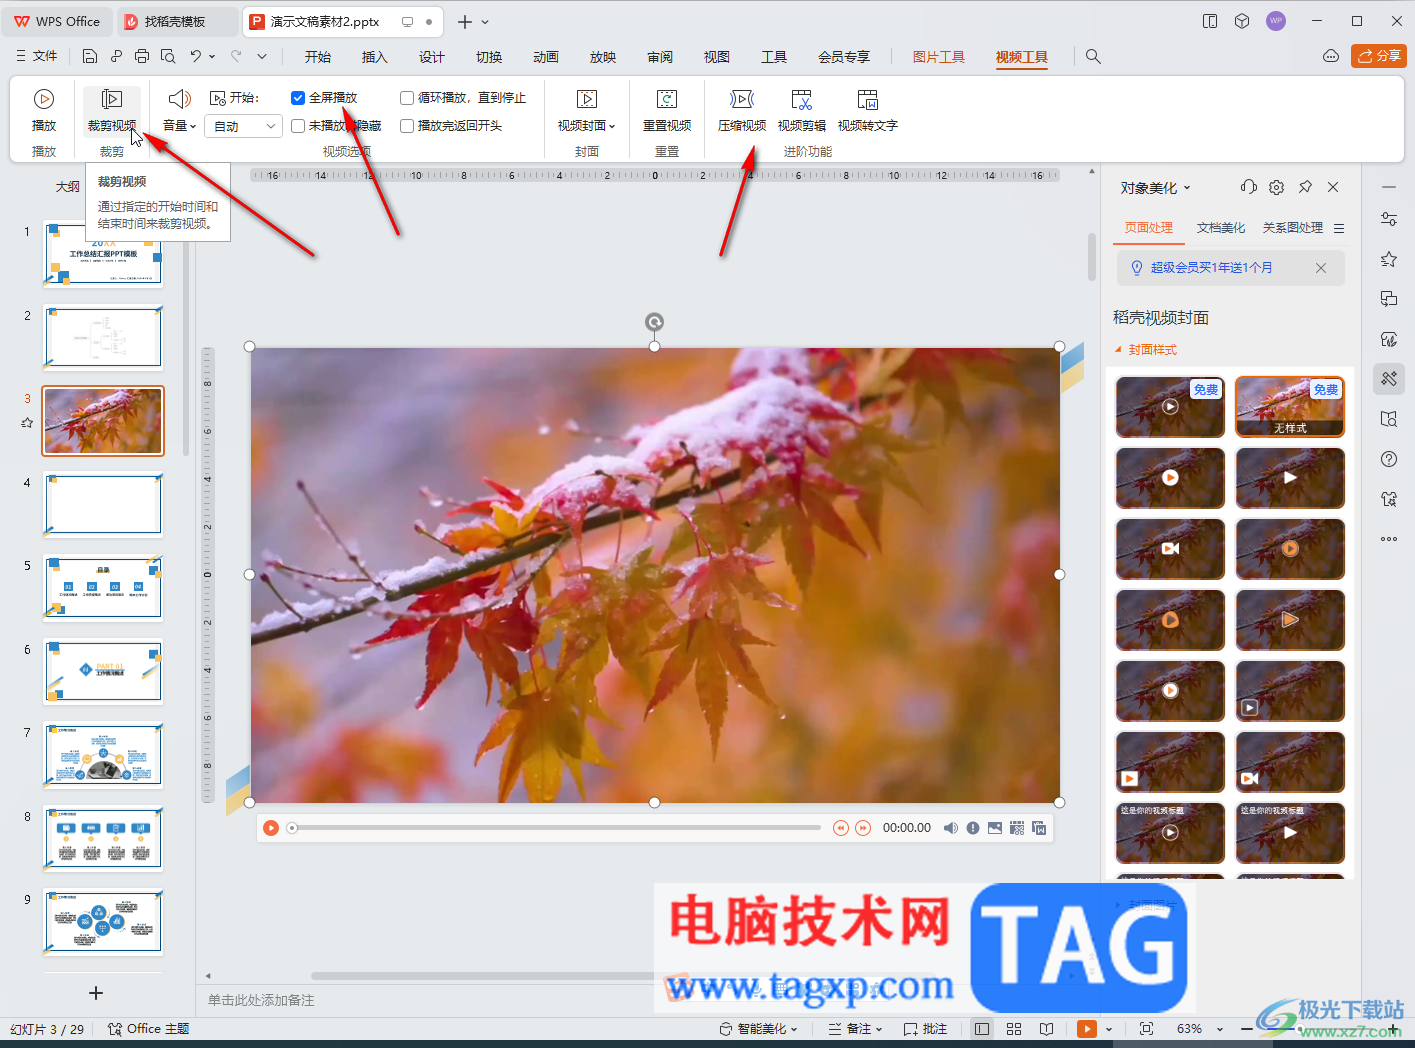Click the notes field 单击此处添加备注
Screen dimensions: 1415x1048
pyautogui.click(x=261, y=1000)
